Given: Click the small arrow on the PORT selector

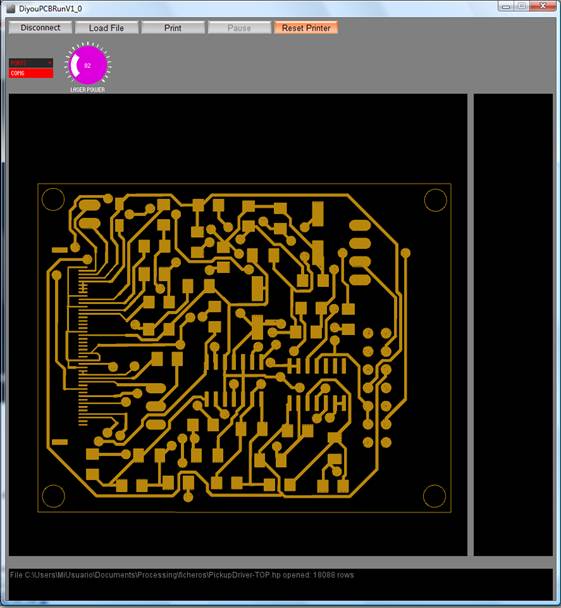Looking at the screenshot, I should pyautogui.click(x=50, y=63).
